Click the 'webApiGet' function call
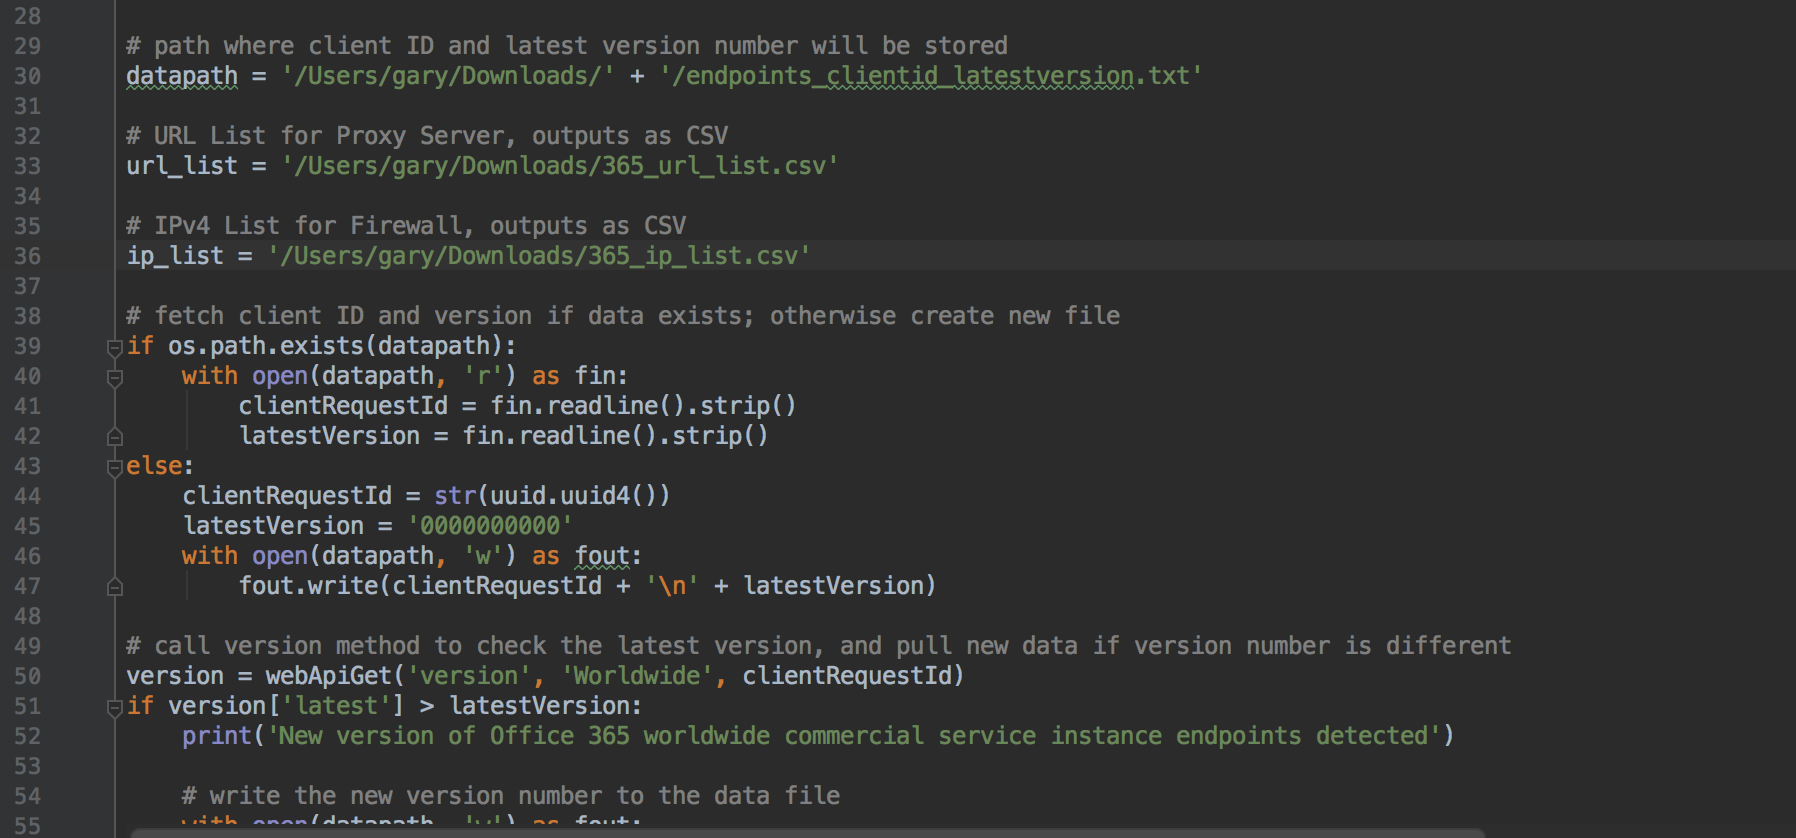The width and height of the screenshot is (1796, 838). [x=329, y=676]
